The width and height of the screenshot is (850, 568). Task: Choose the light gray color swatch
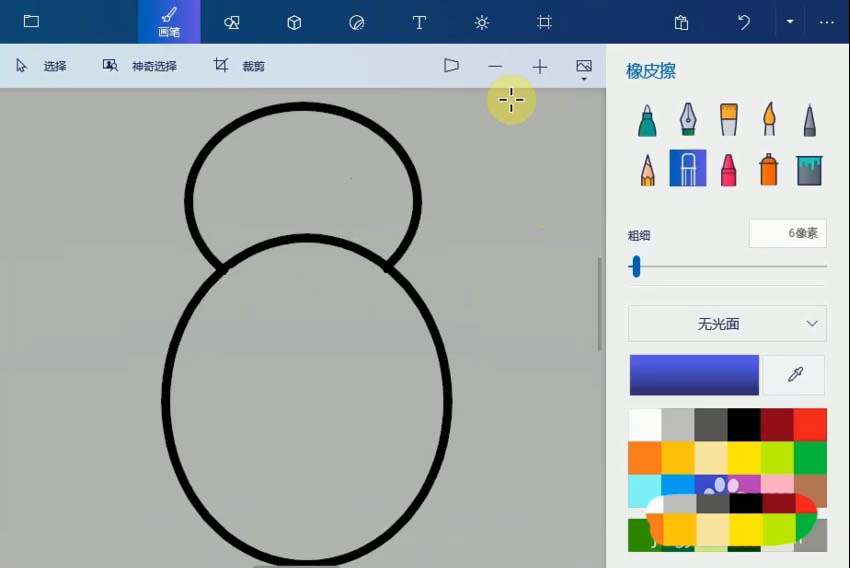coord(678,425)
